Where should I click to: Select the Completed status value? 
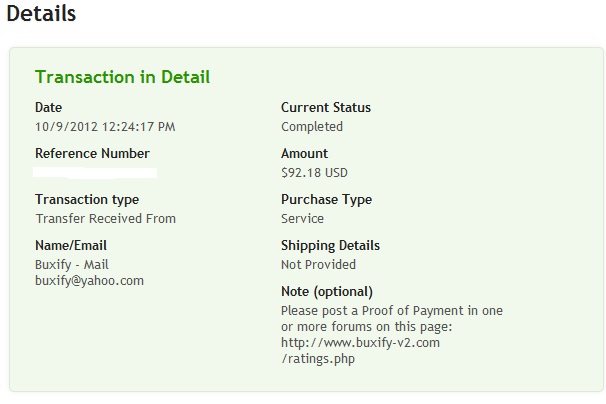tap(312, 126)
